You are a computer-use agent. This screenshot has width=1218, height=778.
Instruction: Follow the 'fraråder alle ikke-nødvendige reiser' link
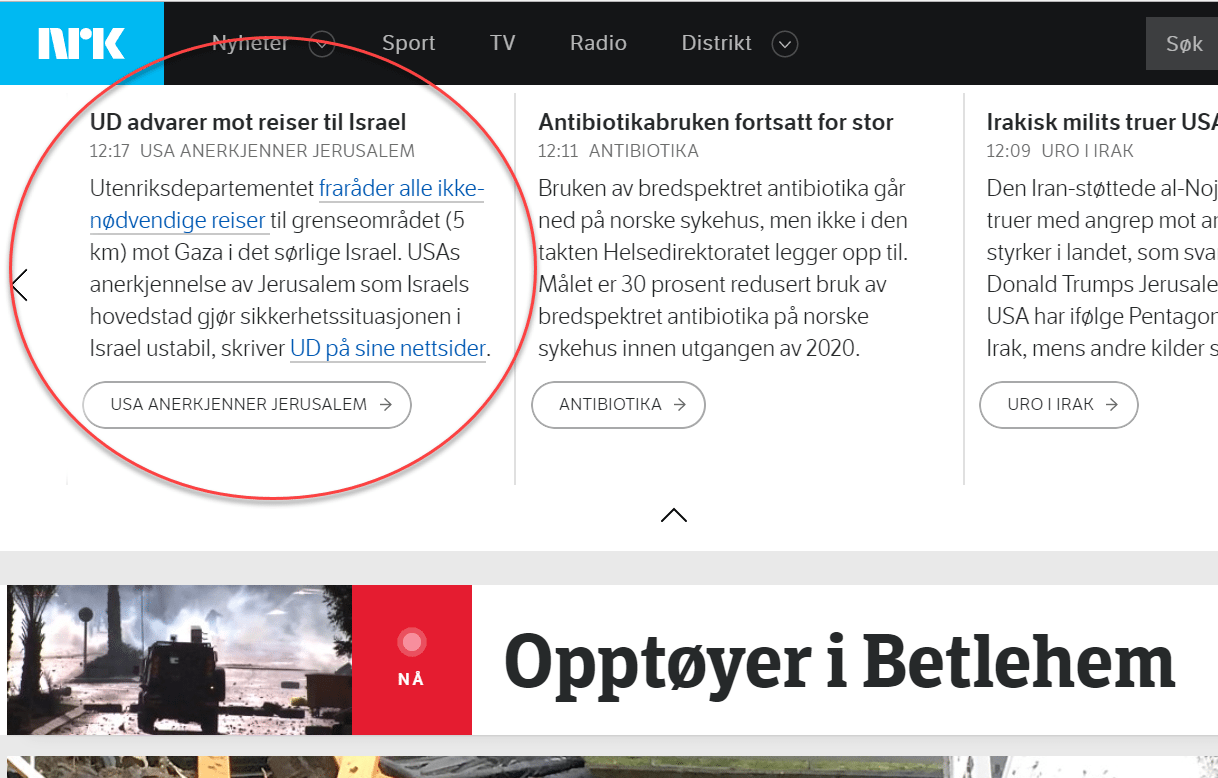pos(400,189)
